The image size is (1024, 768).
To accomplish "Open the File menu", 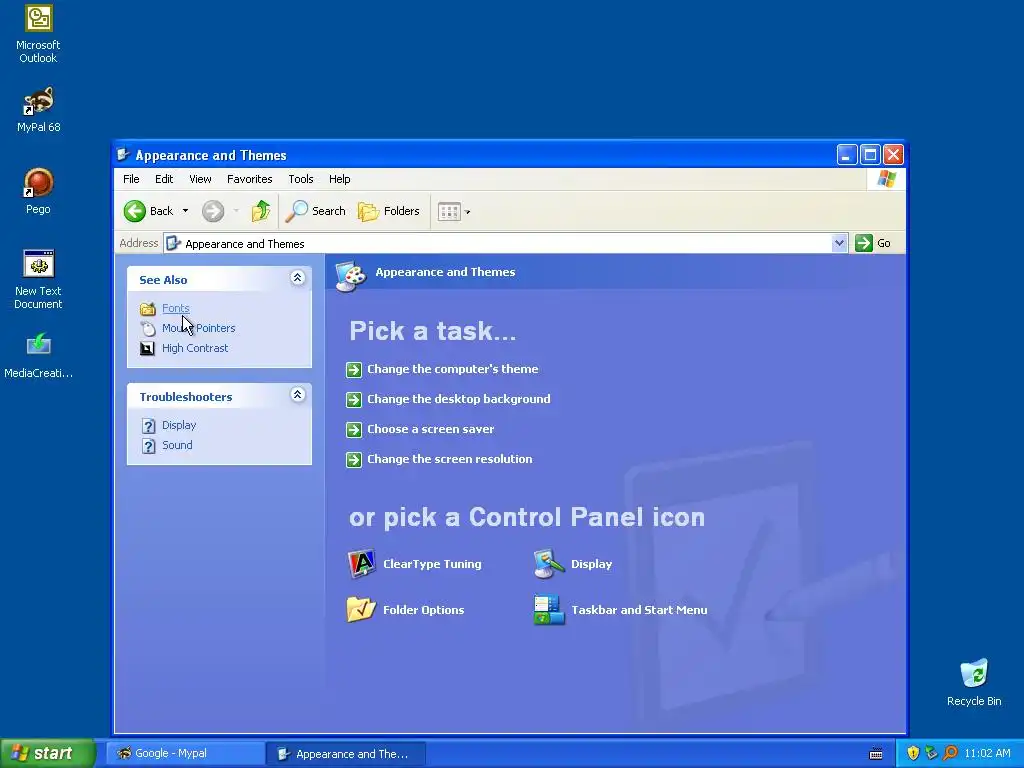I will click(x=131, y=179).
